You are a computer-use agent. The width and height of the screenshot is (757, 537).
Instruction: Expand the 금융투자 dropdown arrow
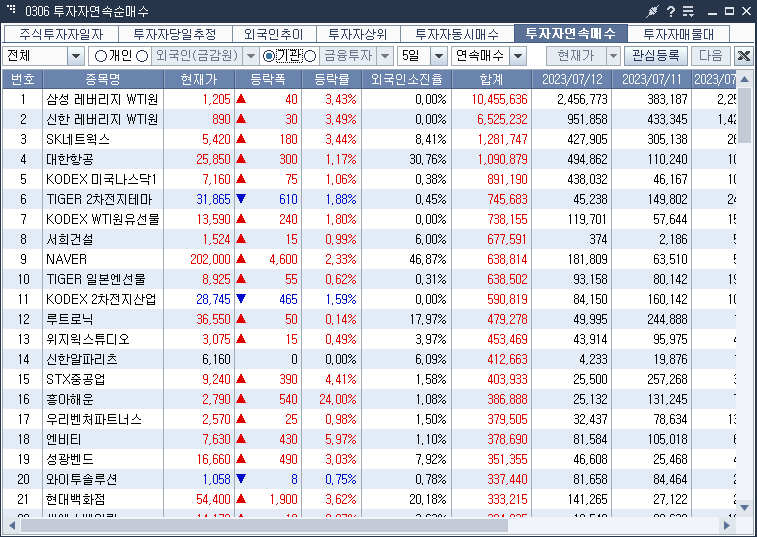point(385,56)
